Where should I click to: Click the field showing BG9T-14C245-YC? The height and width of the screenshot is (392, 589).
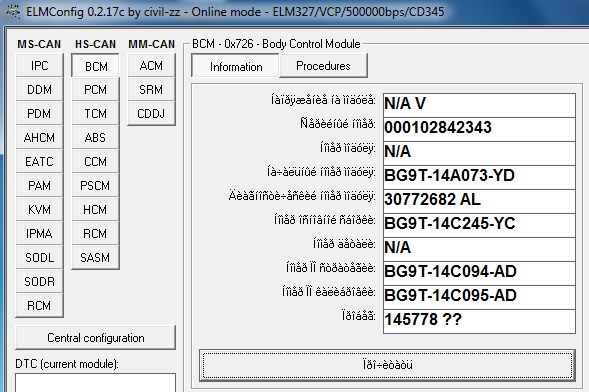[479, 225]
